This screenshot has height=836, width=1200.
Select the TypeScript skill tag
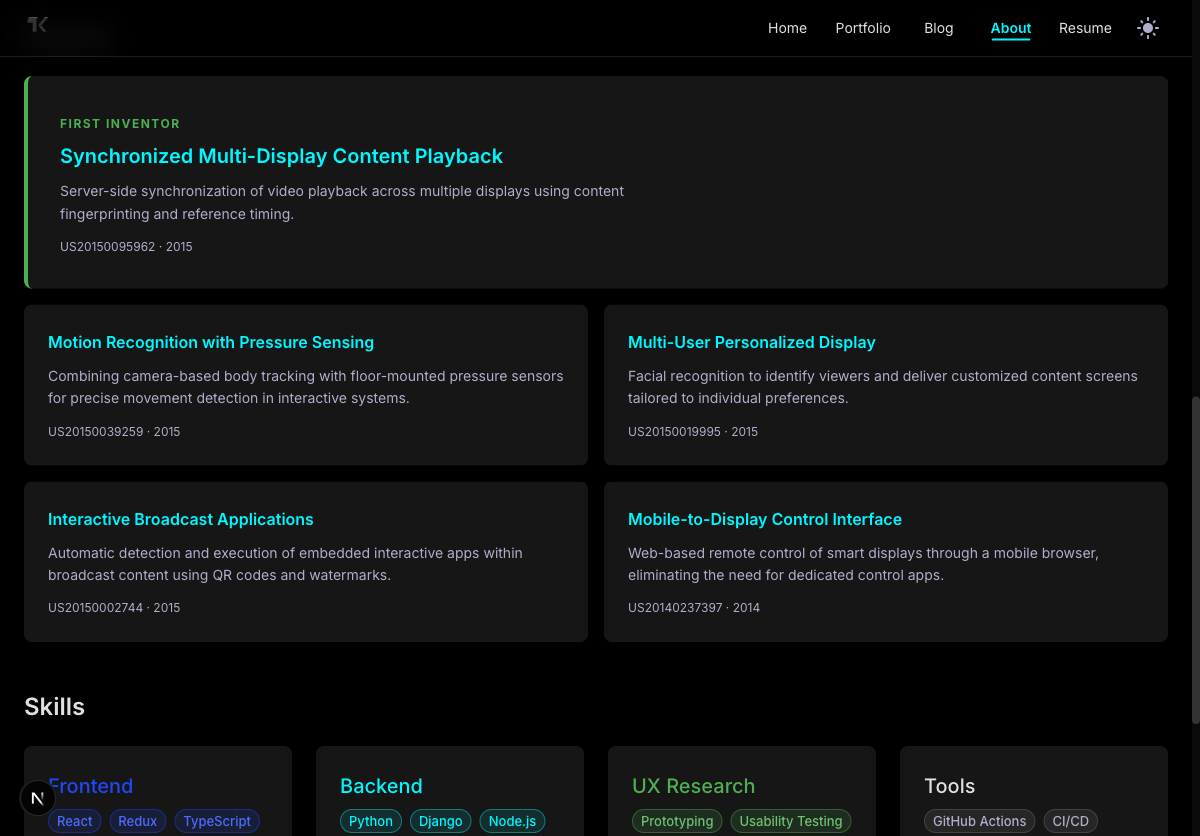(217, 821)
